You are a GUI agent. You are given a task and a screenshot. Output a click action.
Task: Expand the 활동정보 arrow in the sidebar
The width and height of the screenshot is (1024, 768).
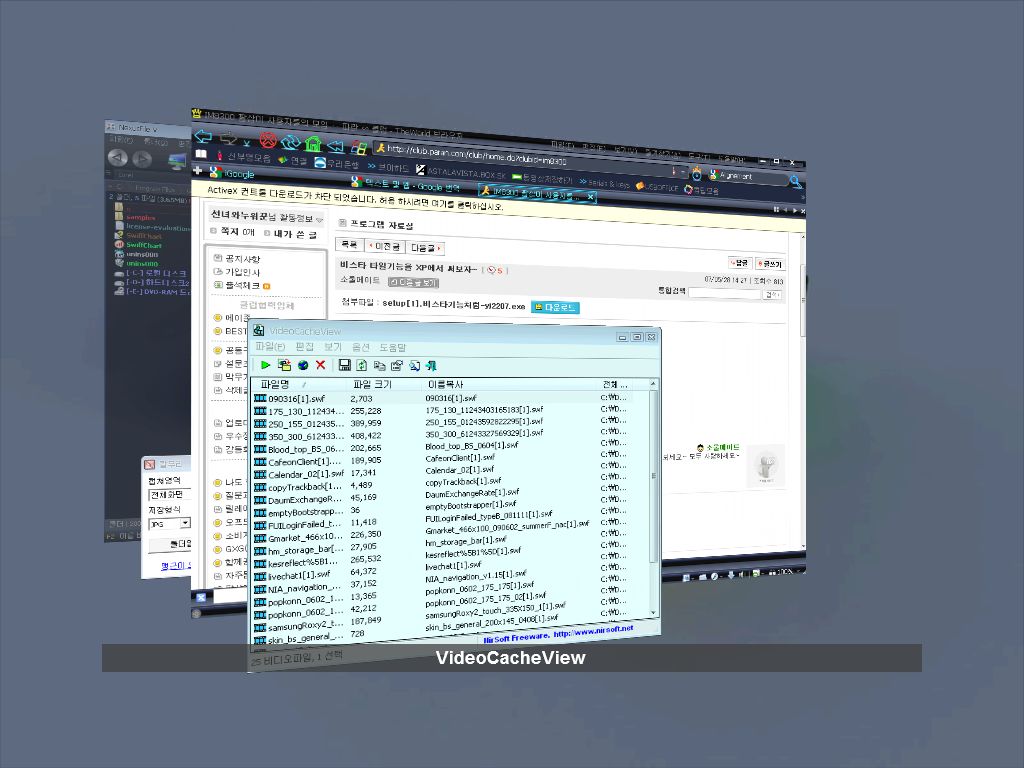319,219
